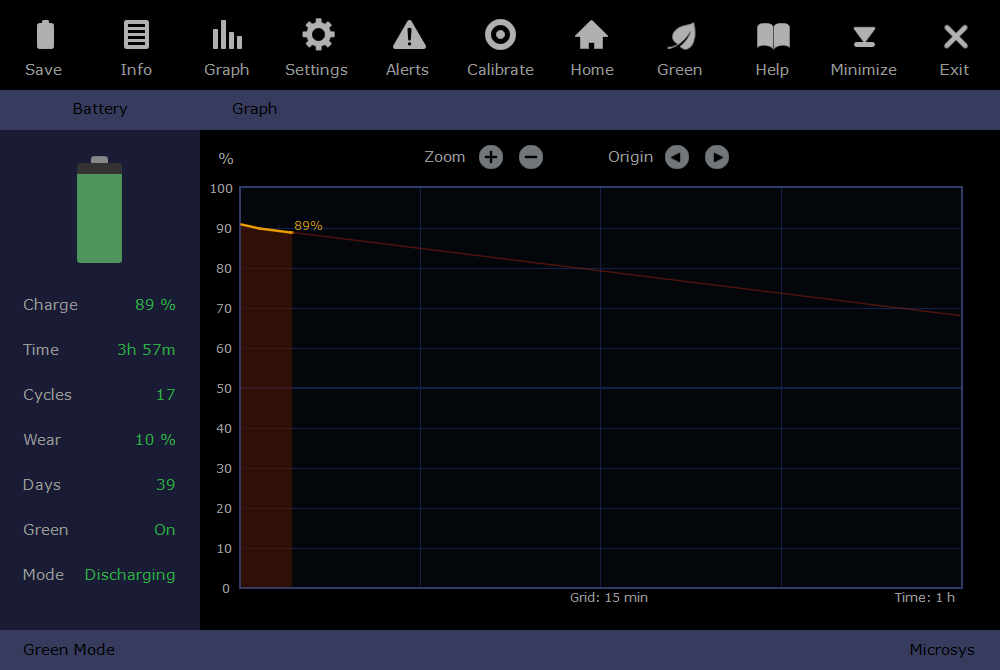Shift graph origin right
The image size is (1000, 670).
coord(717,157)
